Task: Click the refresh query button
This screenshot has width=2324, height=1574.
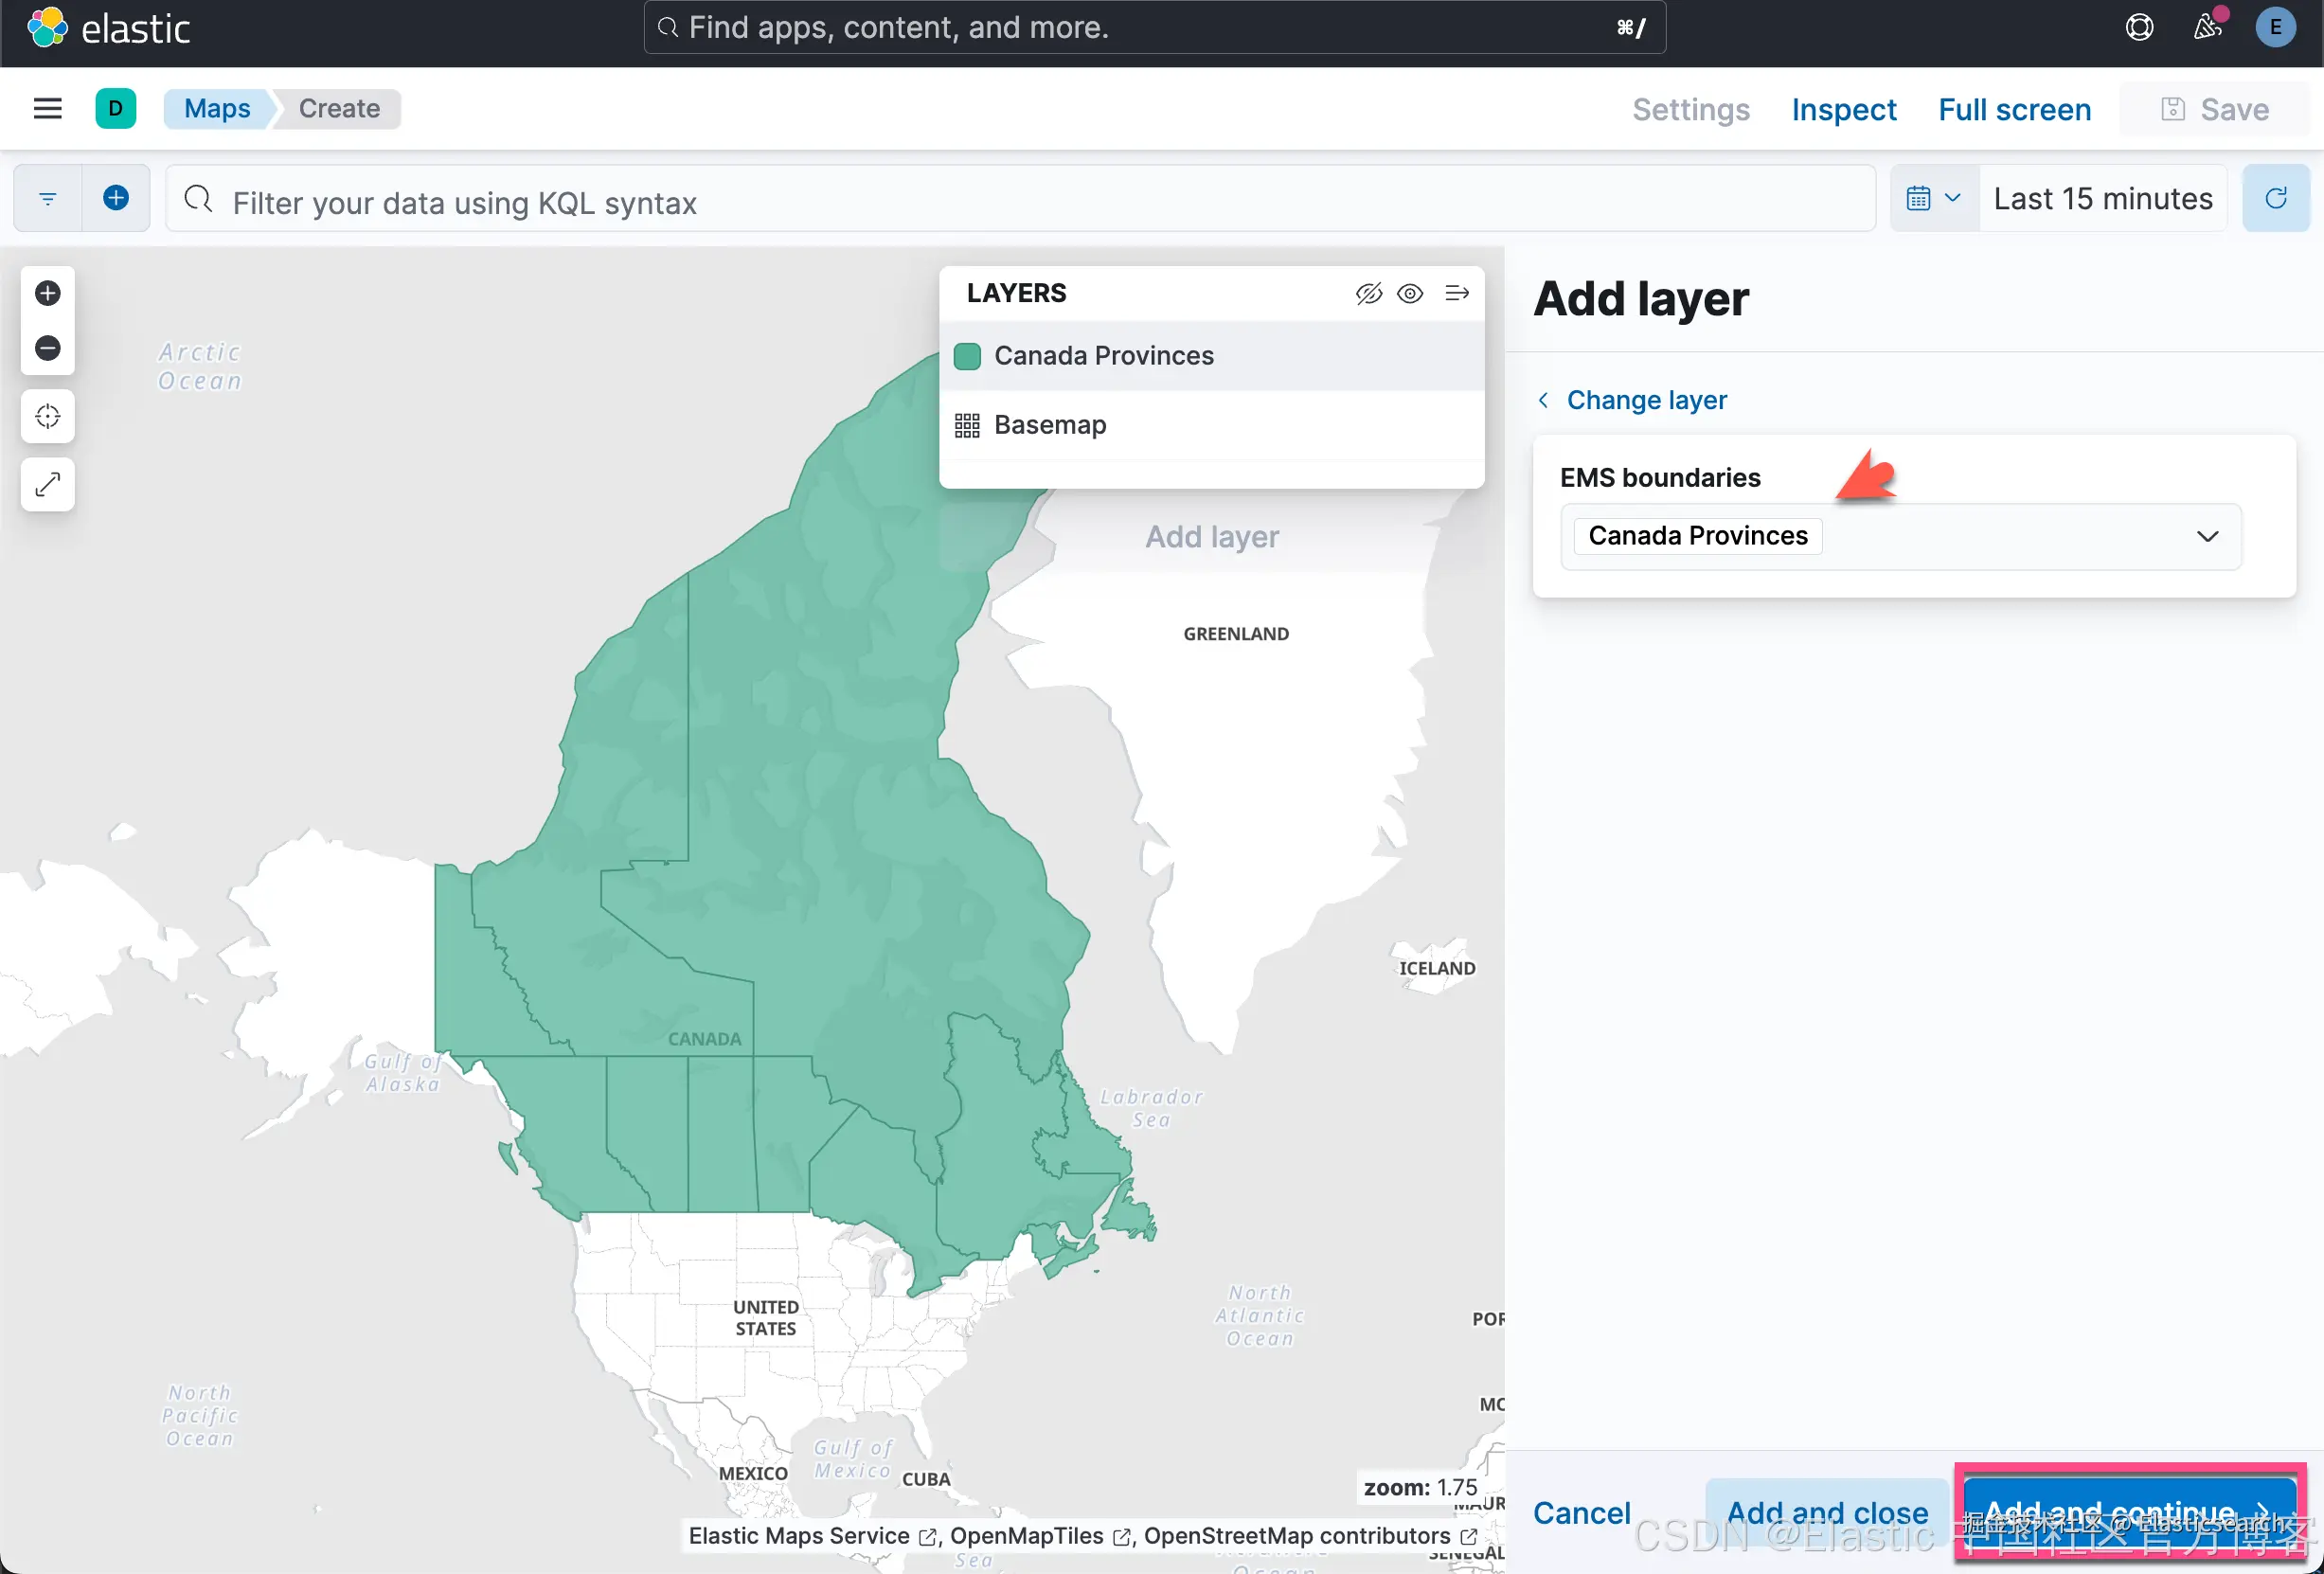Action: [x=2276, y=198]
